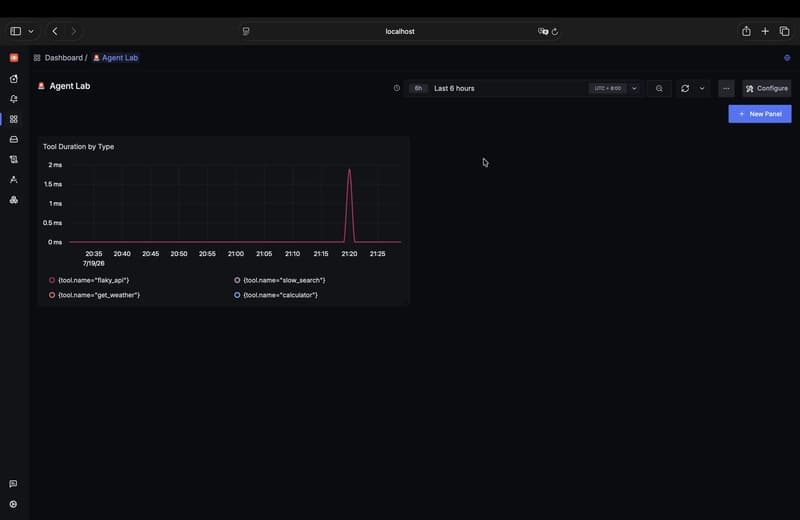
Task: Click the Configure button
Action: click(766, 88)
